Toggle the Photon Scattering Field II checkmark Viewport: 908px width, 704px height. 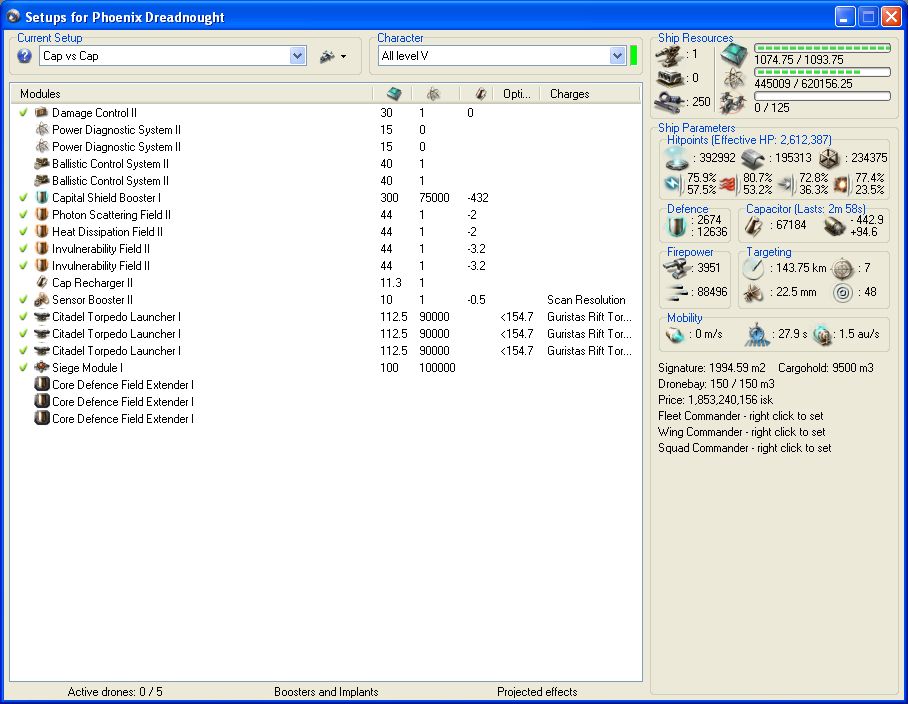[x=23, y=214]
